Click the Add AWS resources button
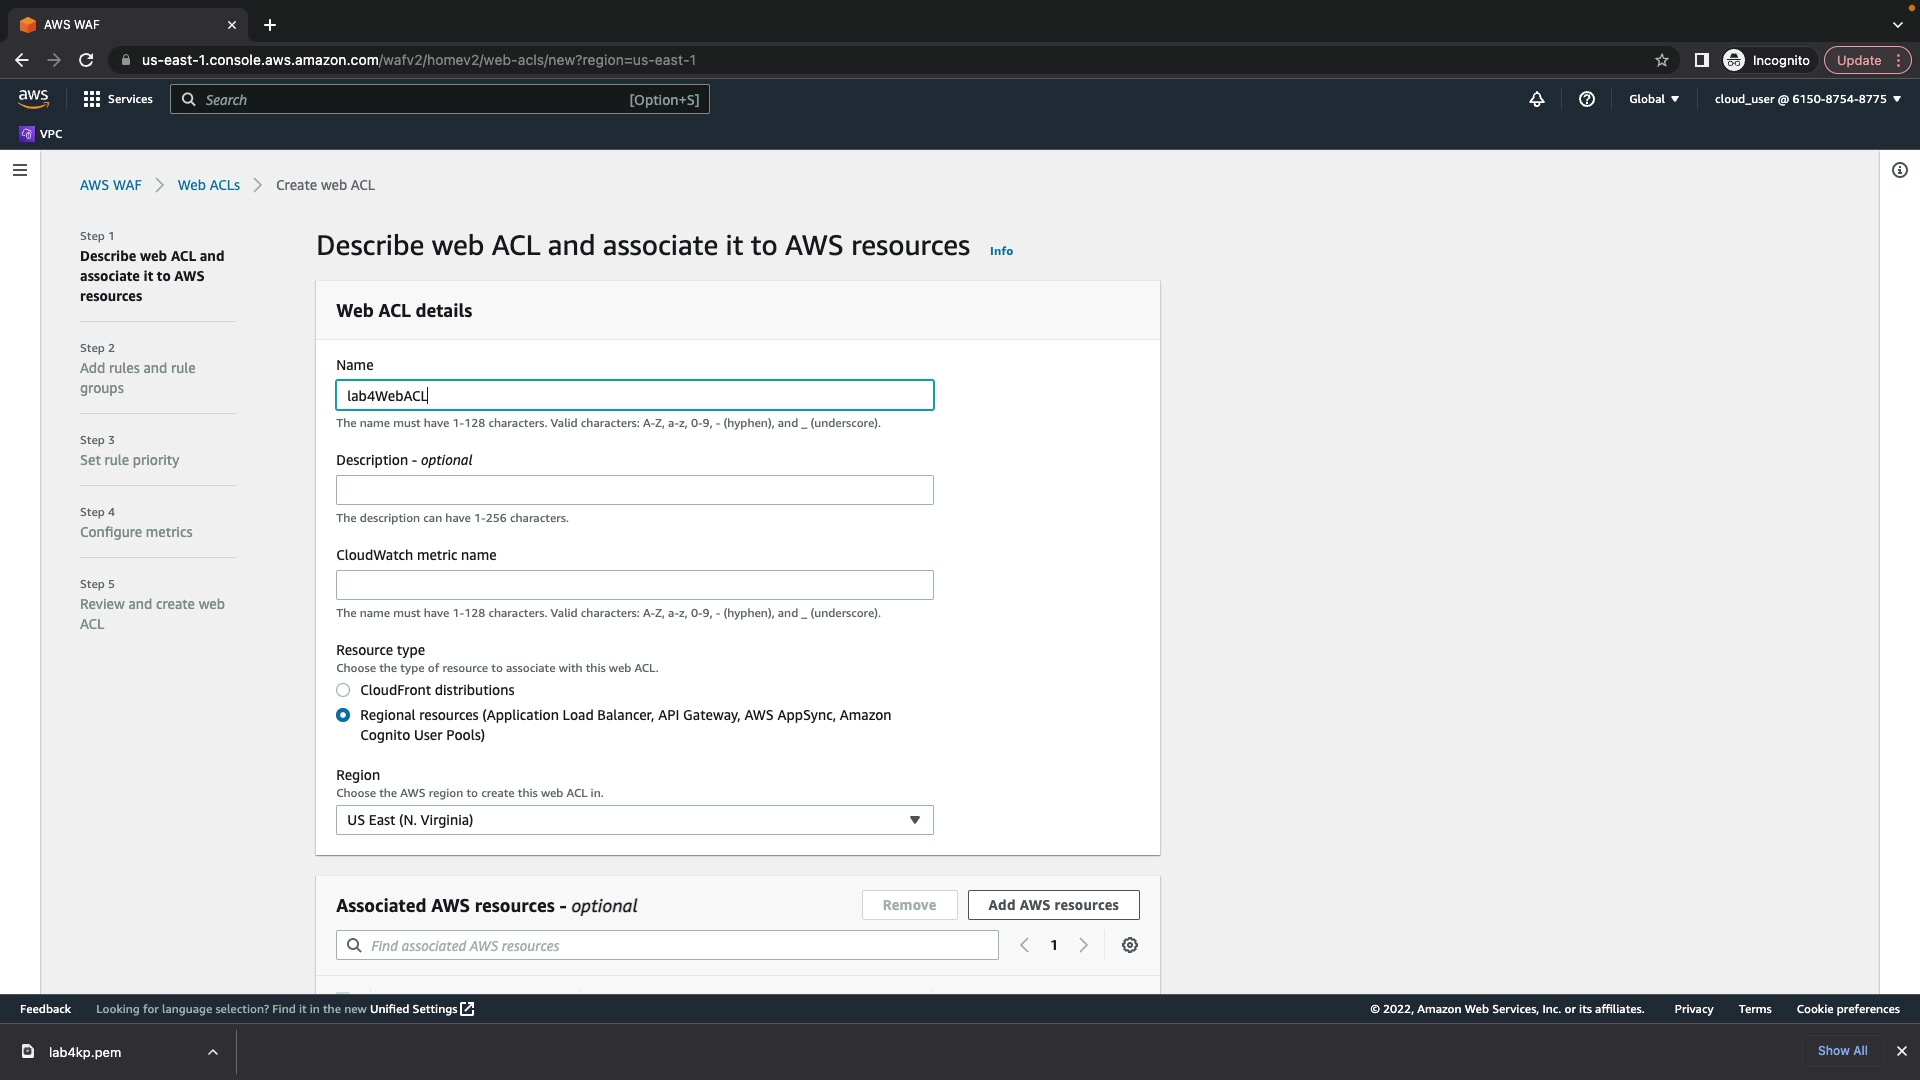1920x1080 pixels. [x=1053, y=905]
